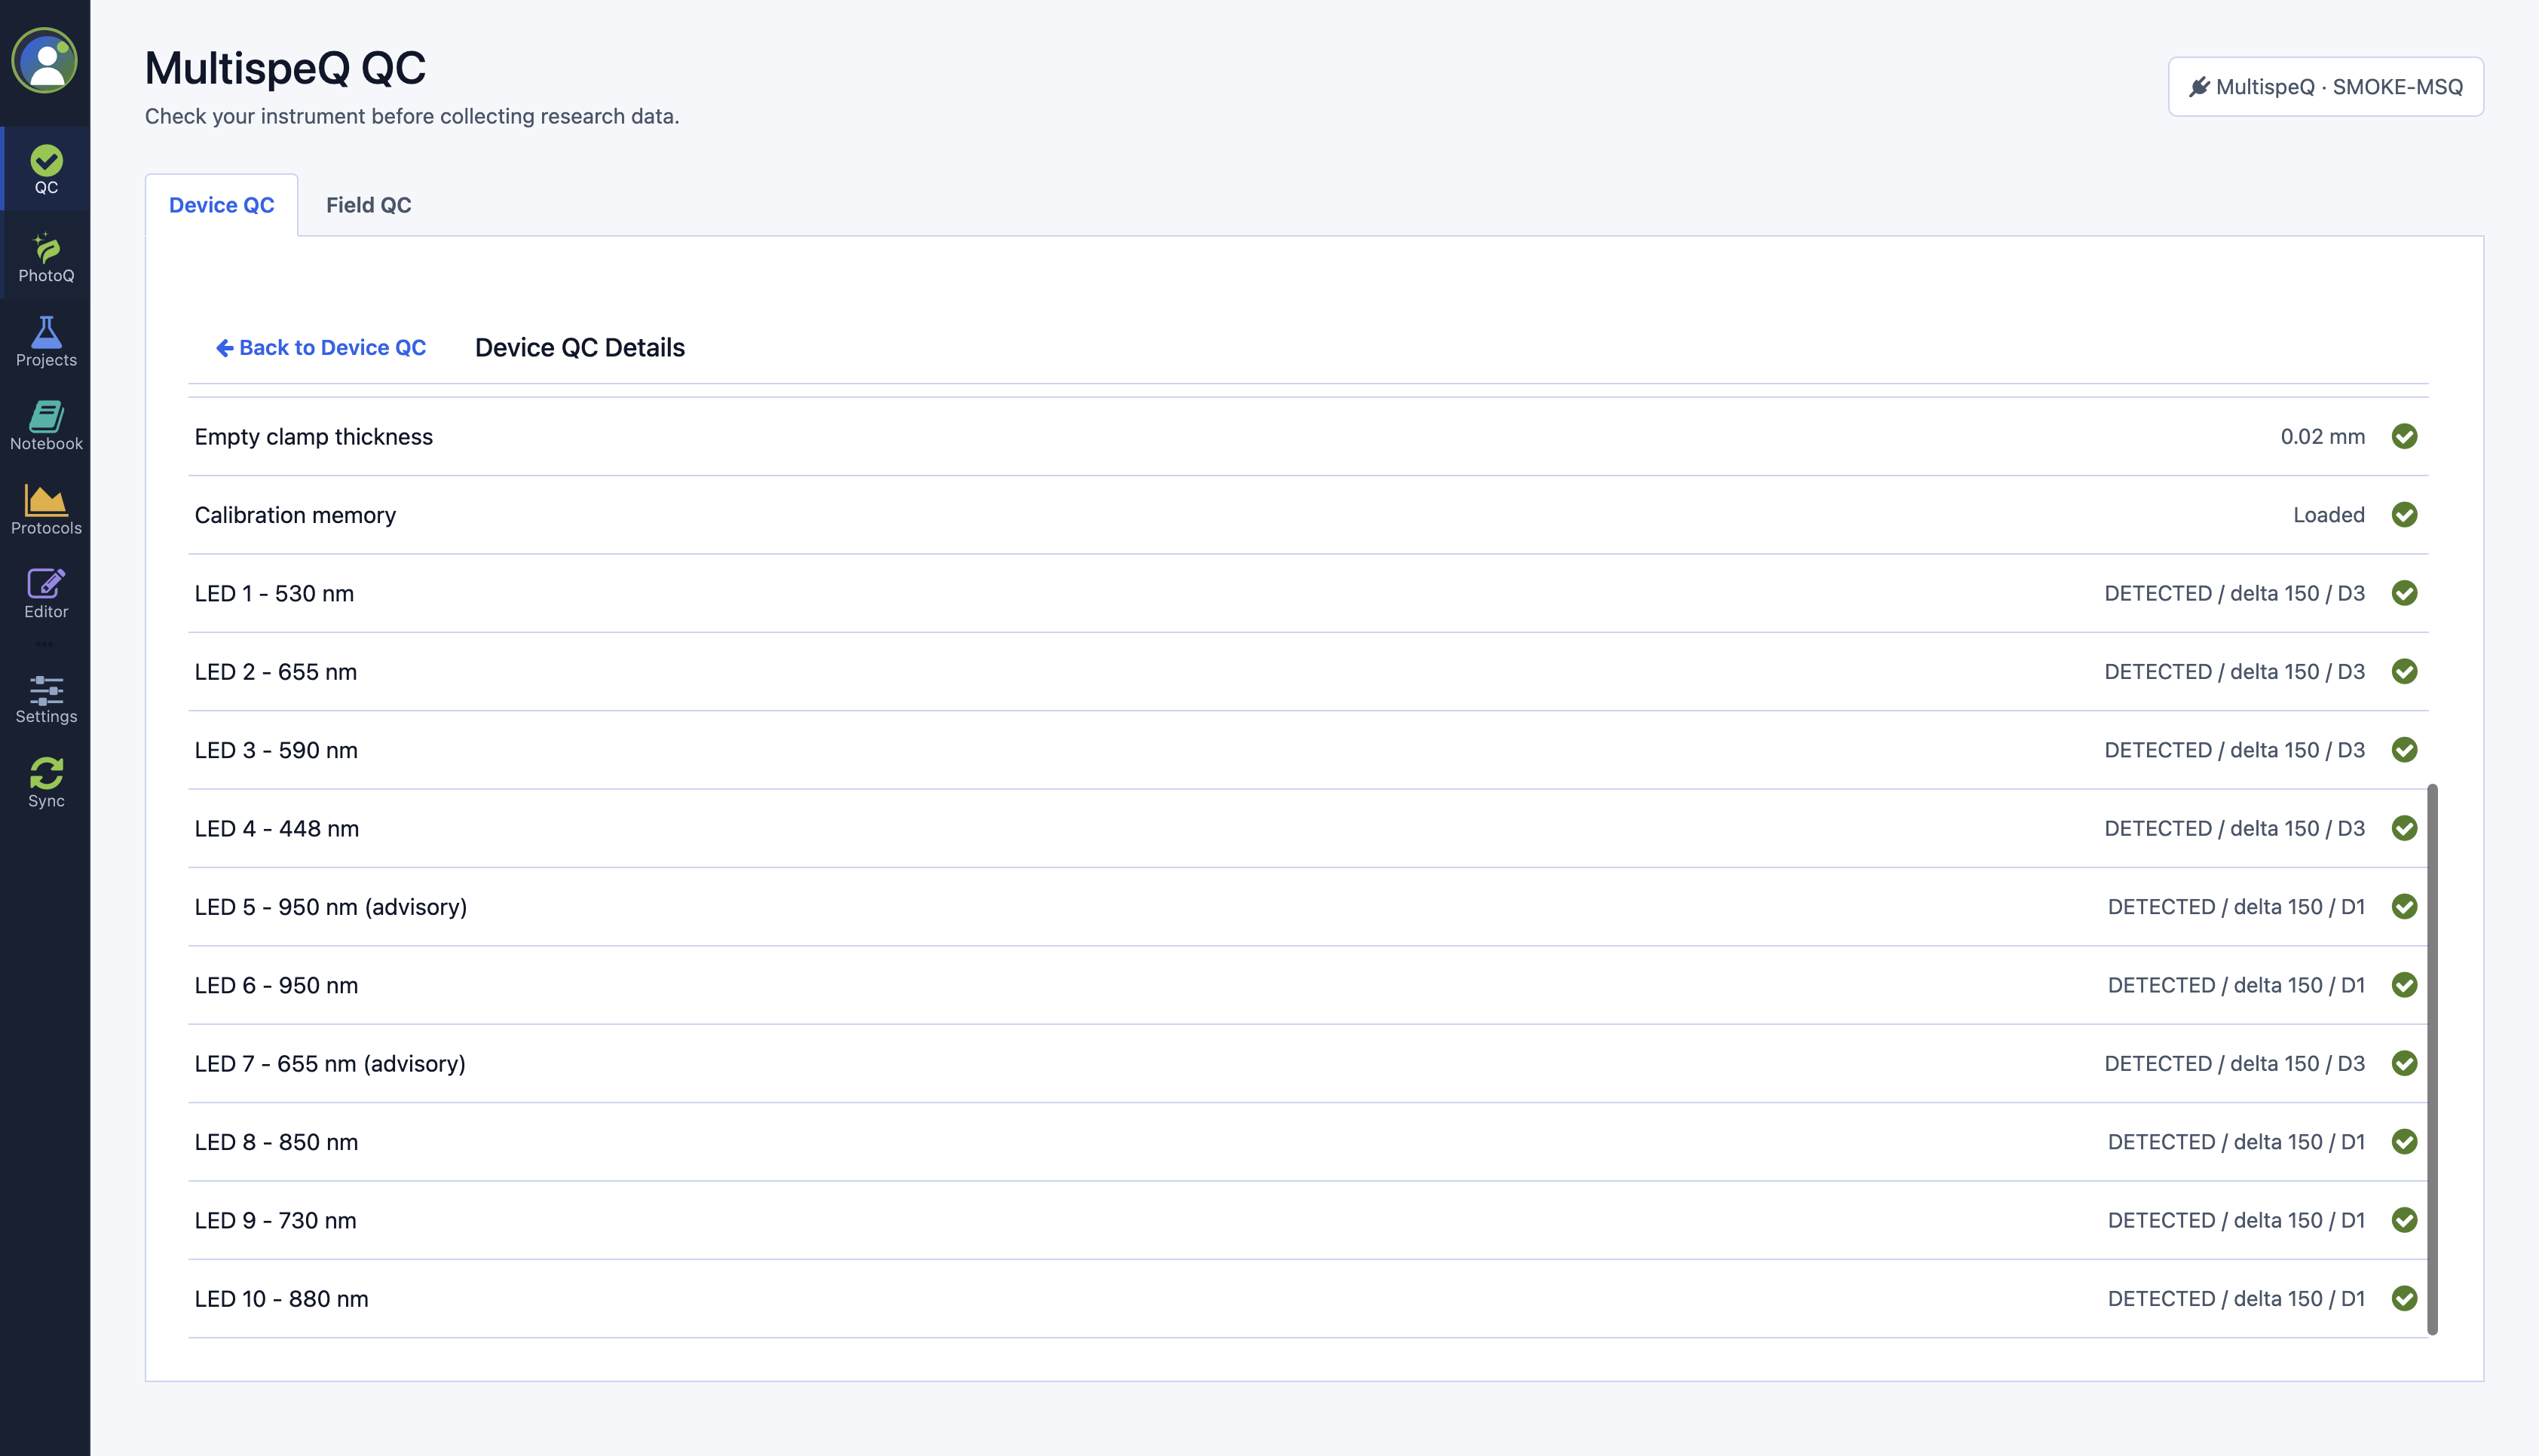Viewport: 2539px width, 1456px height.
Task: Open Settings in the sidebar
Action: pyautogui.click(x=46, y=699)
